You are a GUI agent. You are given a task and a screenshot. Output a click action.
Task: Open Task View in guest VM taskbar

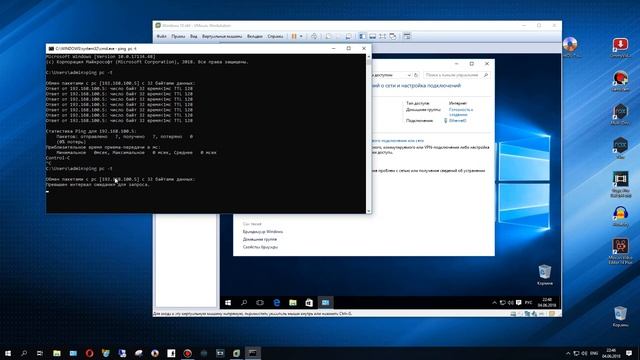[260, 302]
